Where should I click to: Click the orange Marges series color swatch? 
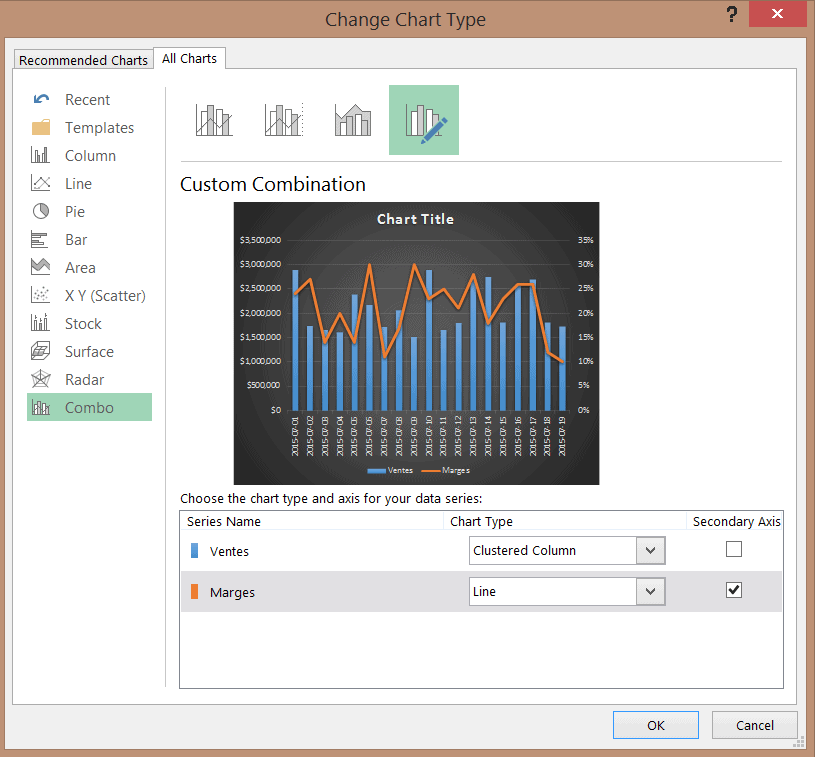[x=195, y=592]
